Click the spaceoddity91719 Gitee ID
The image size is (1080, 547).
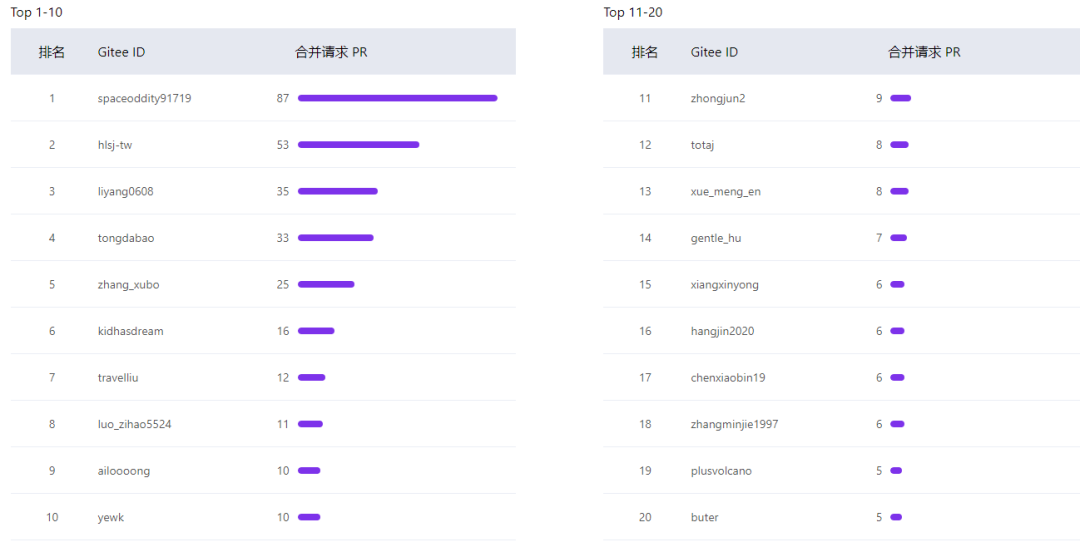coord(144,98)
